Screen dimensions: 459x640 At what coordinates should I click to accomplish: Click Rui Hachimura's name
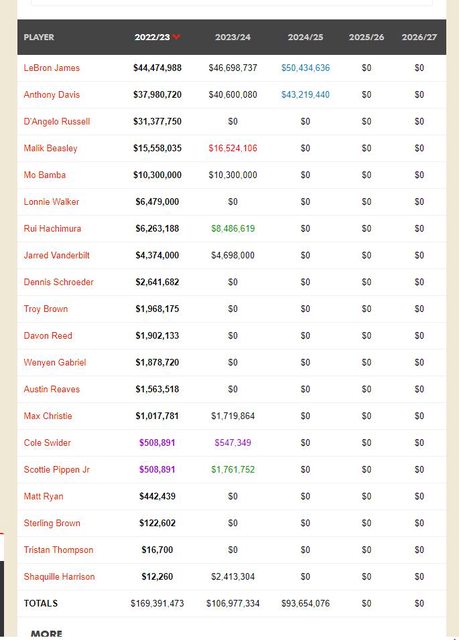tap(52, 229)
